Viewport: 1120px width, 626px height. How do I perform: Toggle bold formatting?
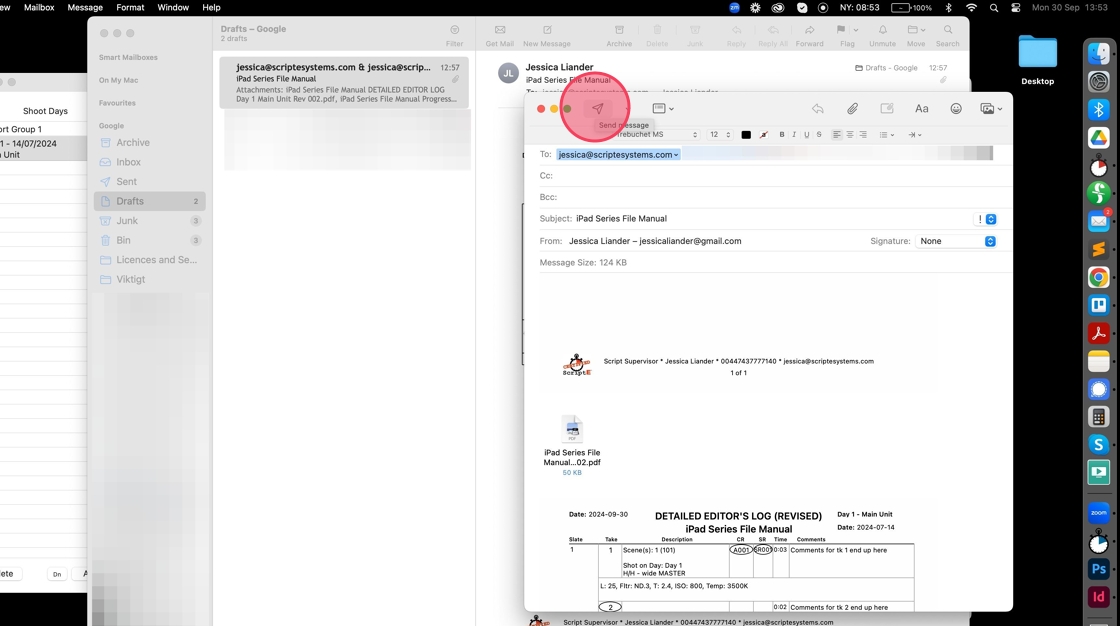point(781,134)
